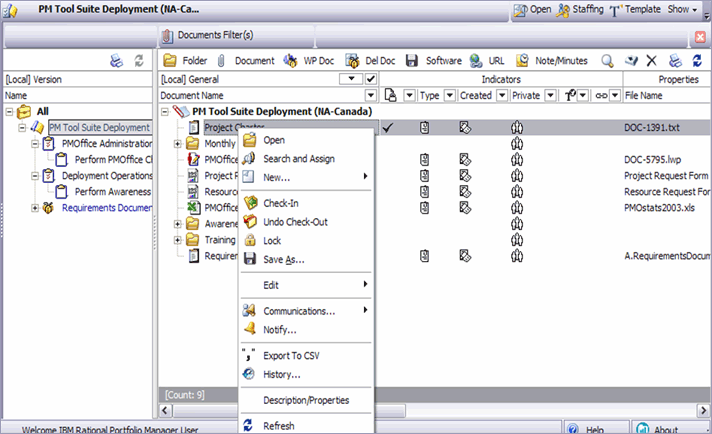
Task: Click the URL globe icon
Action: coord(475,60)
